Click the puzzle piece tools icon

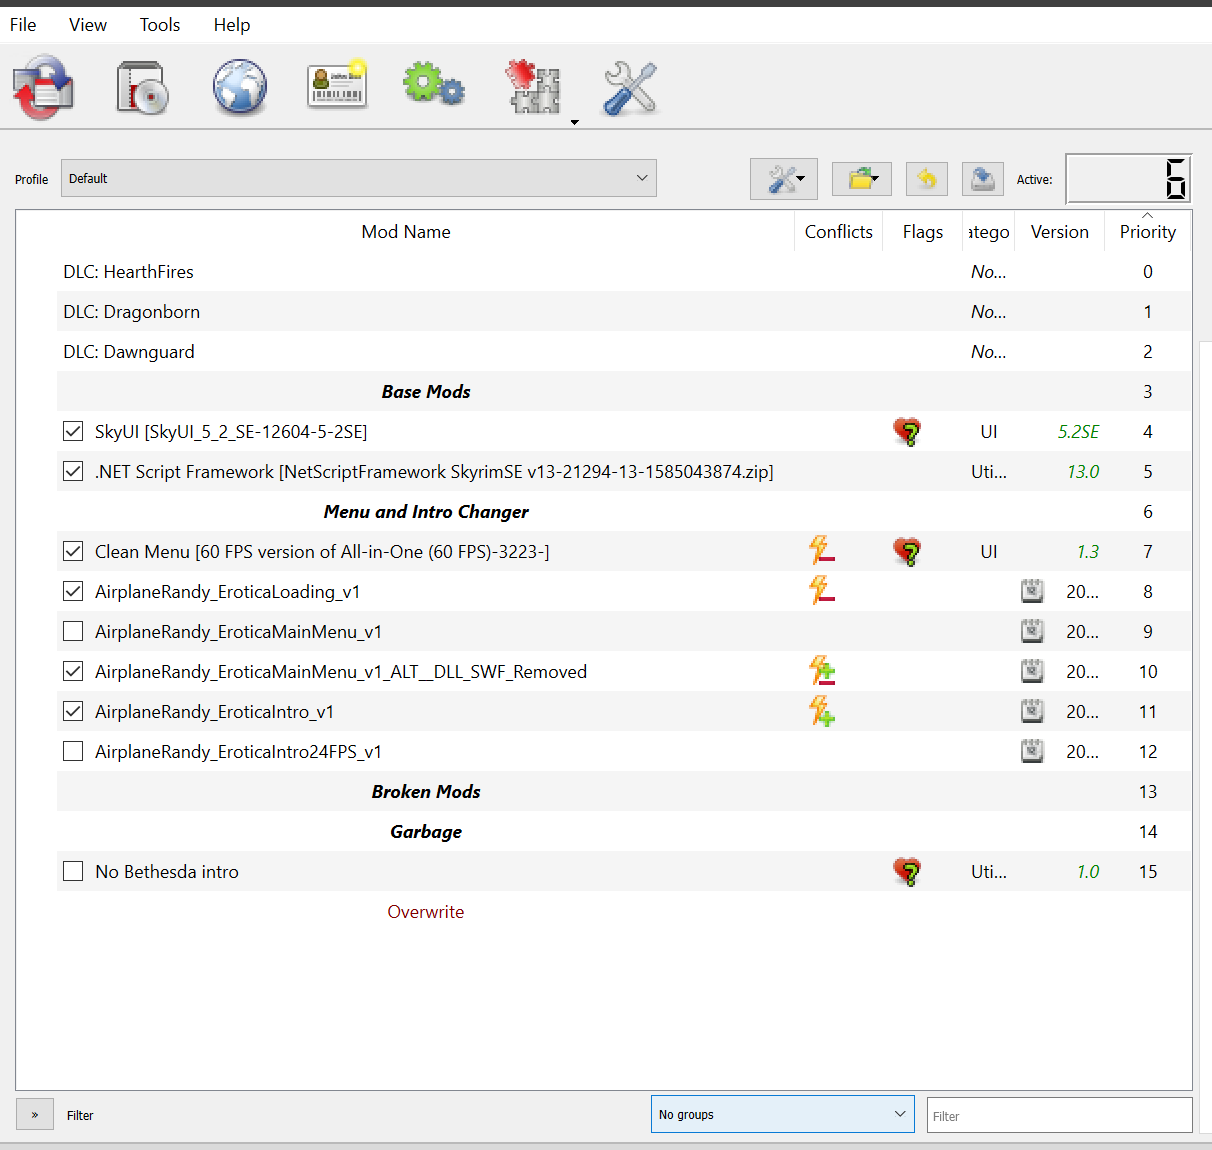(534, 87)
